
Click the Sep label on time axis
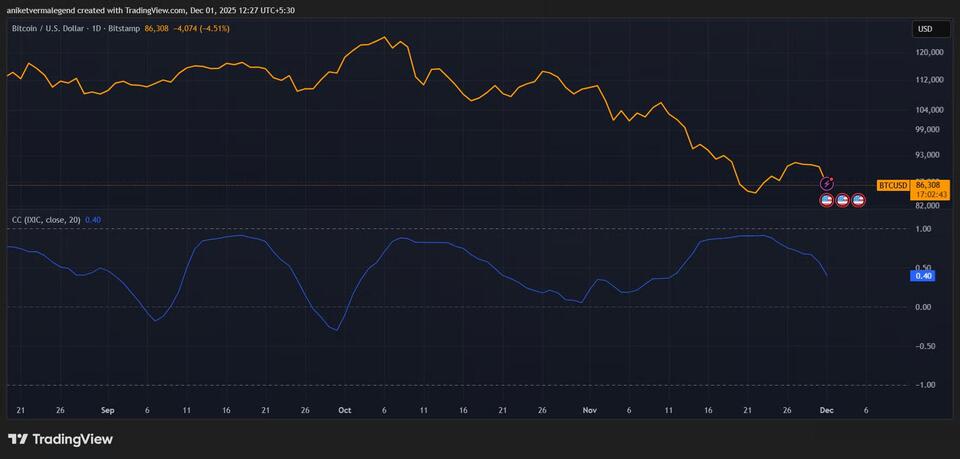click(108, 411)
